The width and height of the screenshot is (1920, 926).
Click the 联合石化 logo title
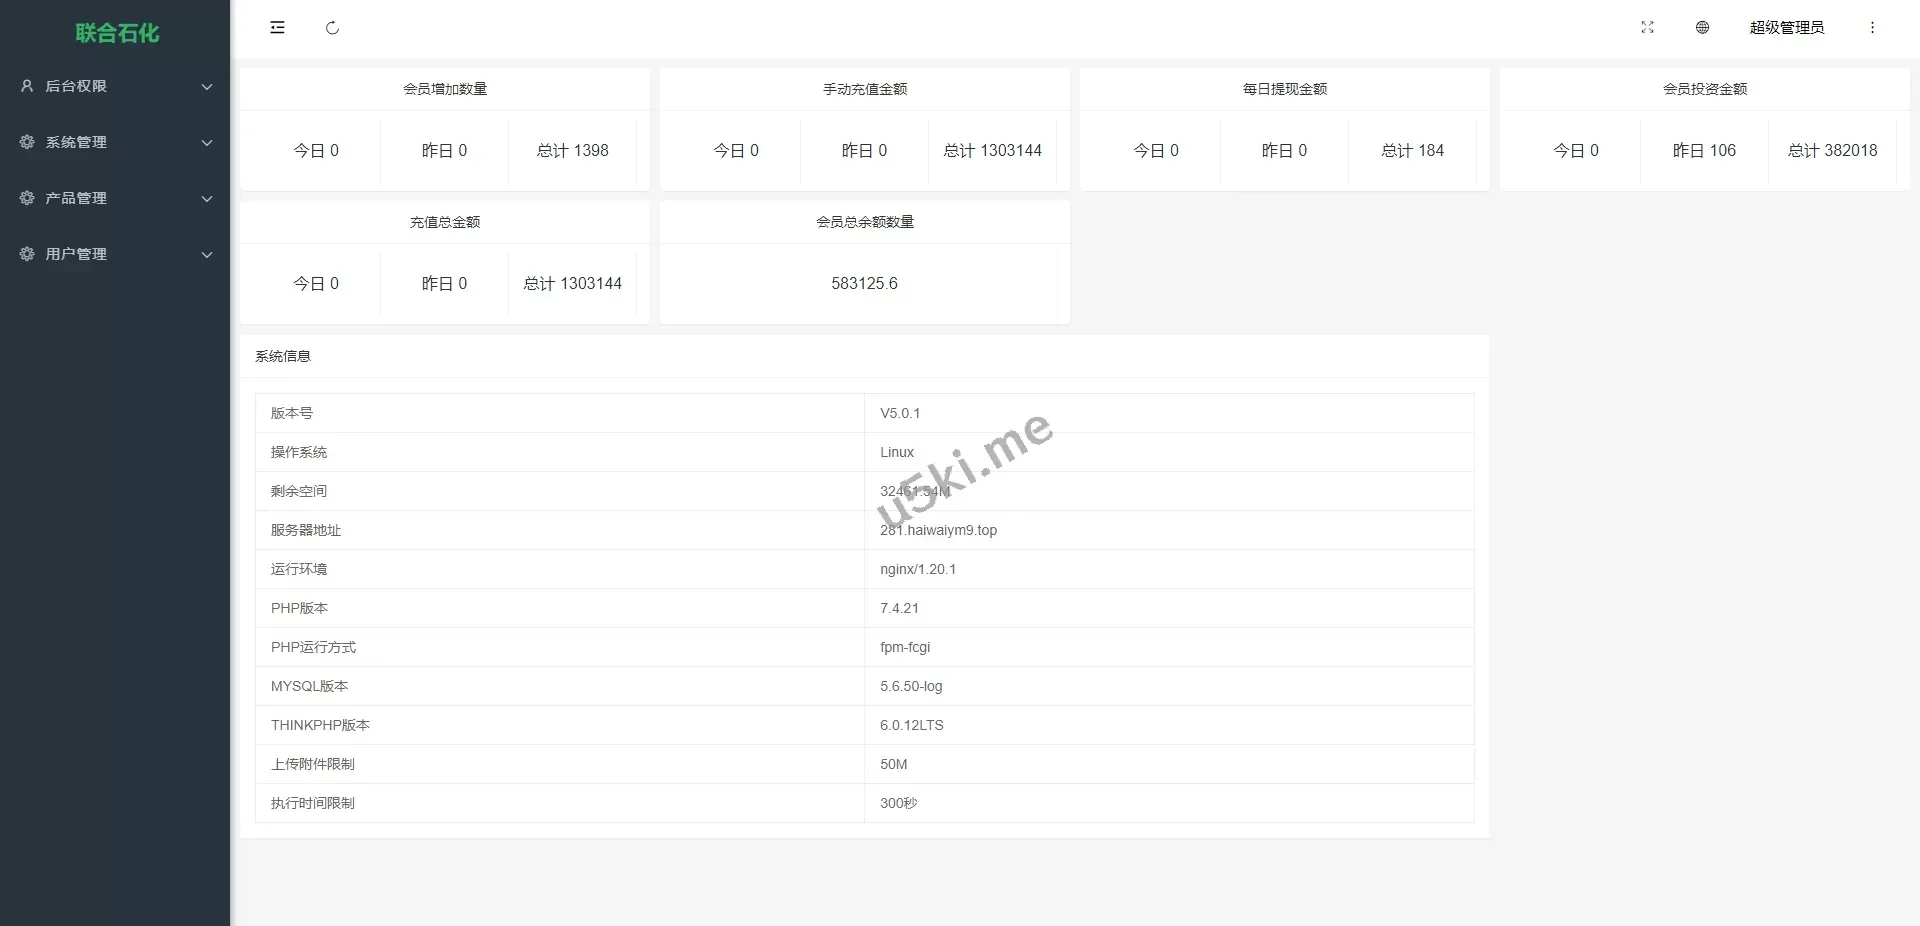point(117,33)
